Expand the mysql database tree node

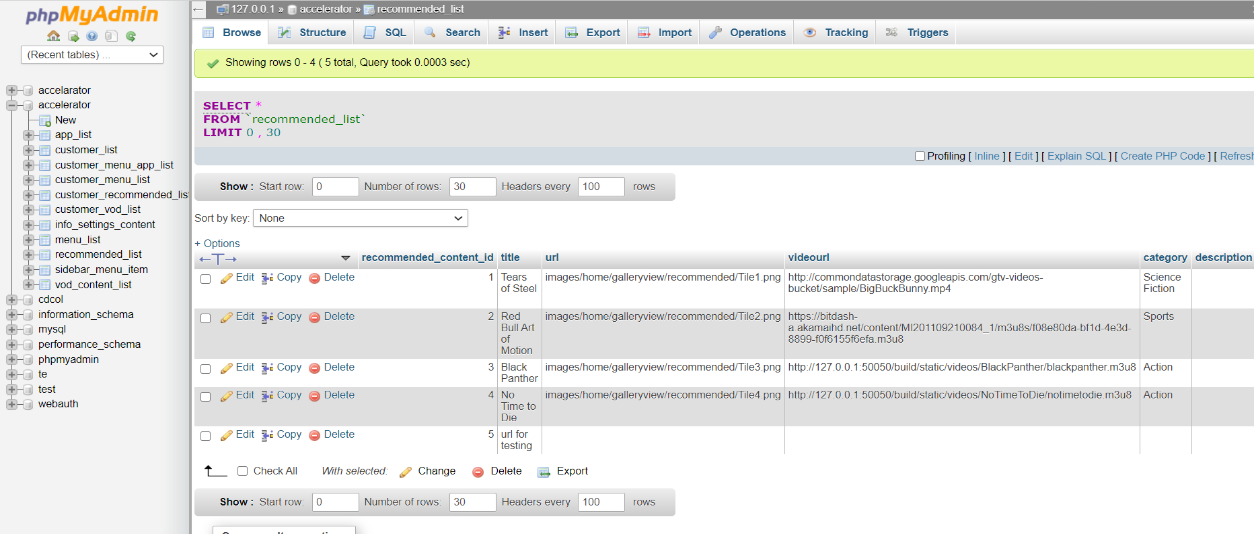click(13, 329)
